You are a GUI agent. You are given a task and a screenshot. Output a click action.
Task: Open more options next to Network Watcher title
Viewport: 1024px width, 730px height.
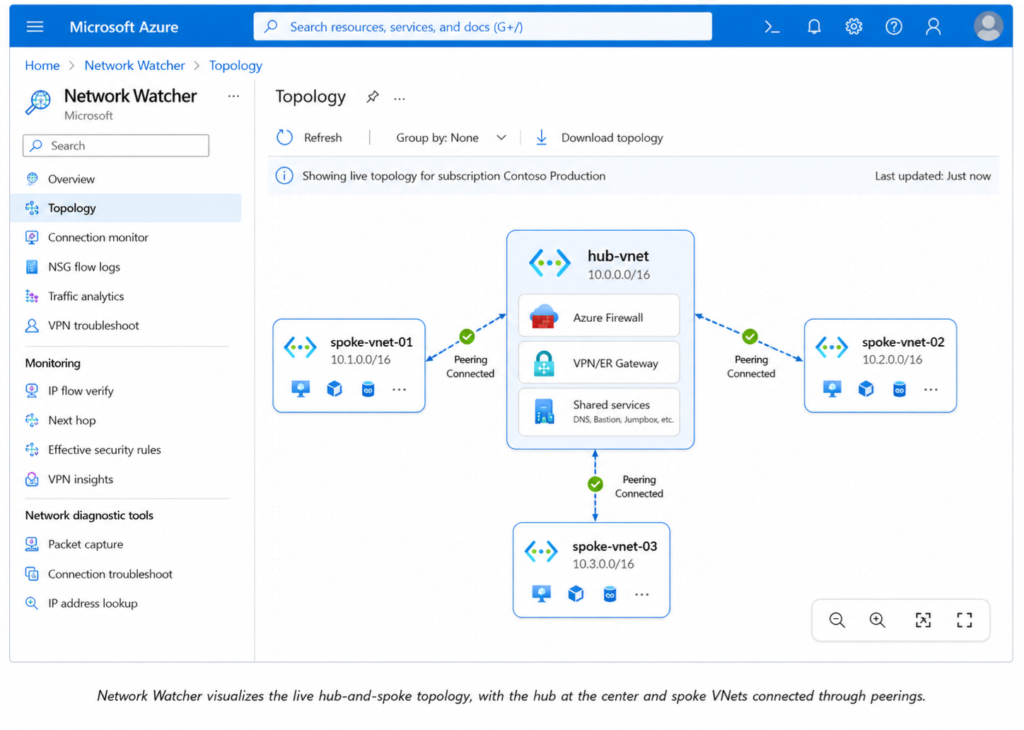point(233,96)
